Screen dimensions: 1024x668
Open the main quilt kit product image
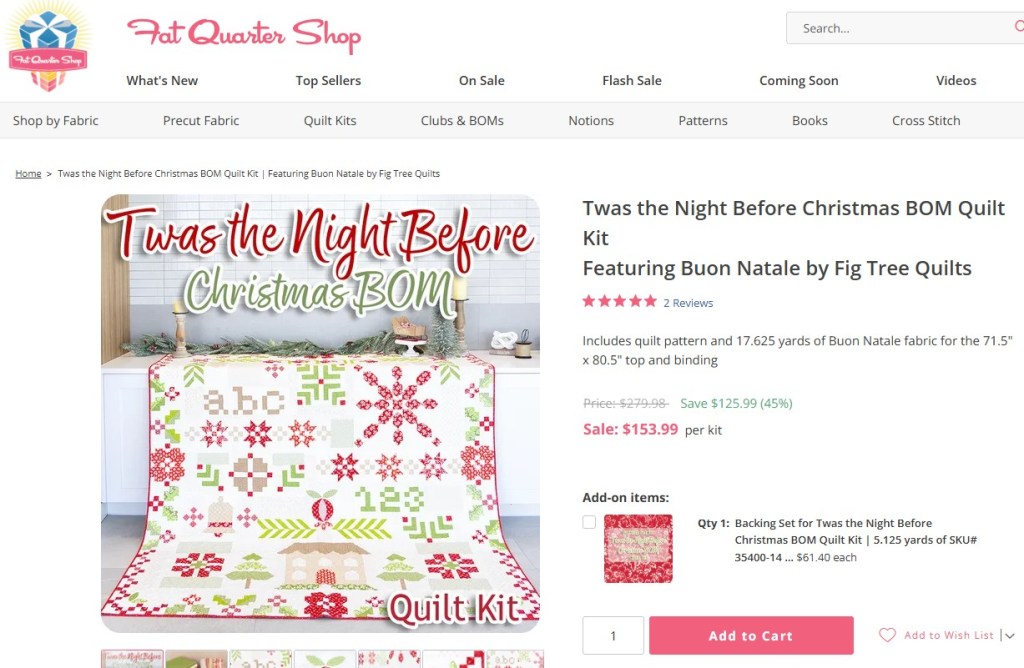(321, 413)
